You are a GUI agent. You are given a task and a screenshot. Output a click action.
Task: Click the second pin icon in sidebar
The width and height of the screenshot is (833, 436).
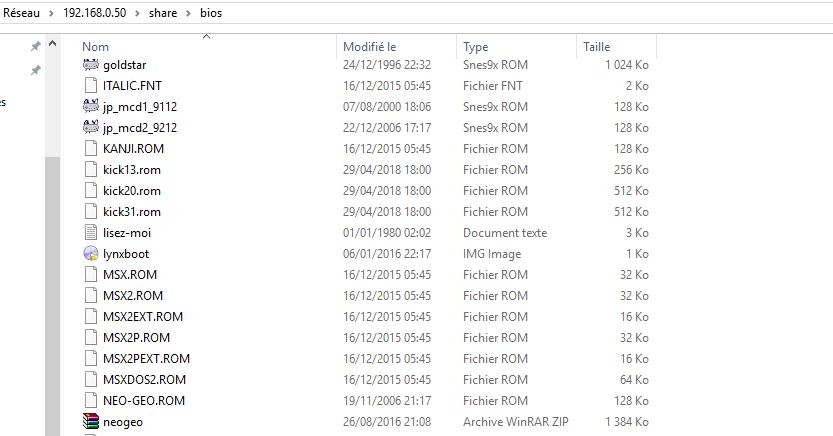[x=35, y=70]
